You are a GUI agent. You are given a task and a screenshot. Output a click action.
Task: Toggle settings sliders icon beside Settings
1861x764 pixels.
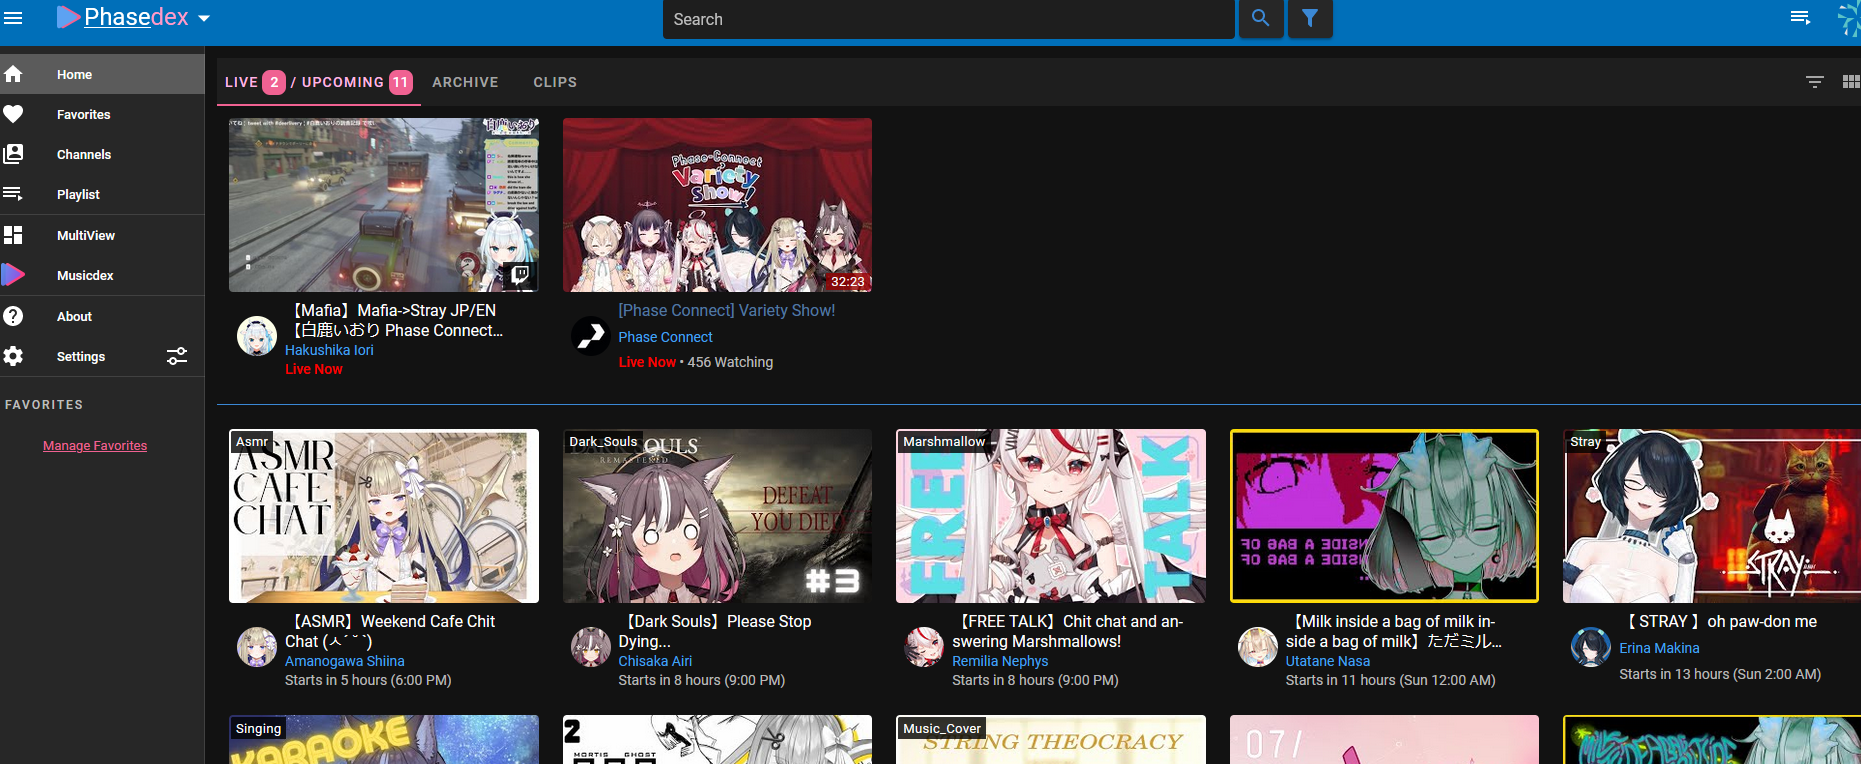point(177,356)
